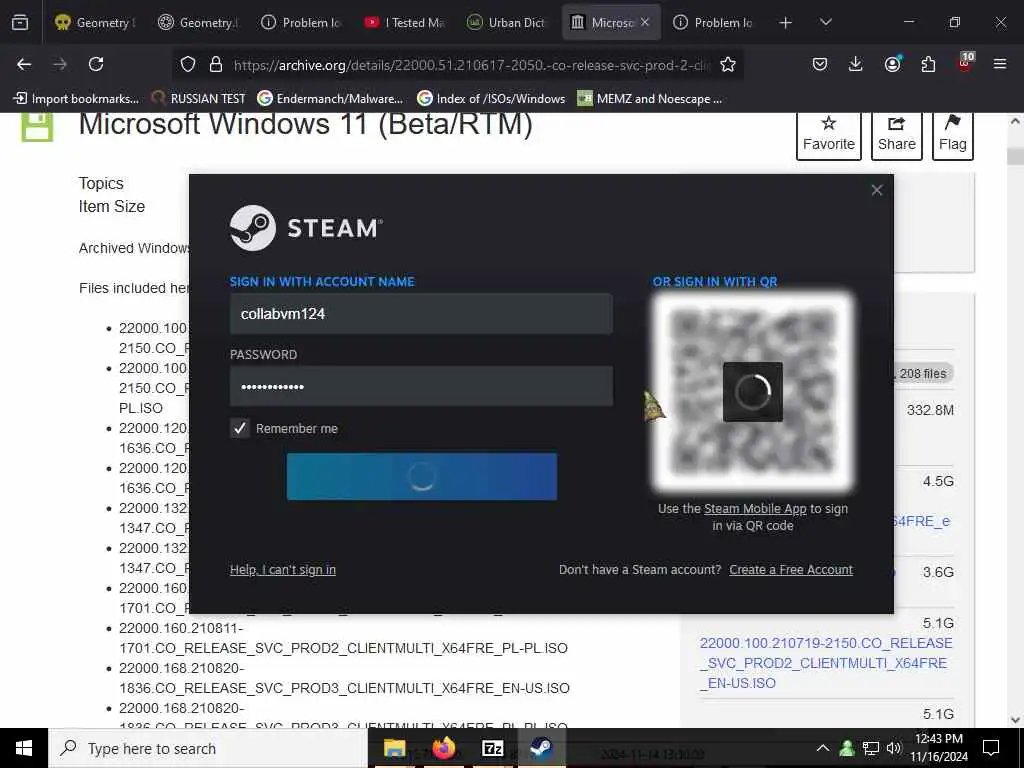Click the Steam QR code image
Image resolution: width=1024 pixels, height=768 pixels.
pyautogui.click(x=753, y=392)
